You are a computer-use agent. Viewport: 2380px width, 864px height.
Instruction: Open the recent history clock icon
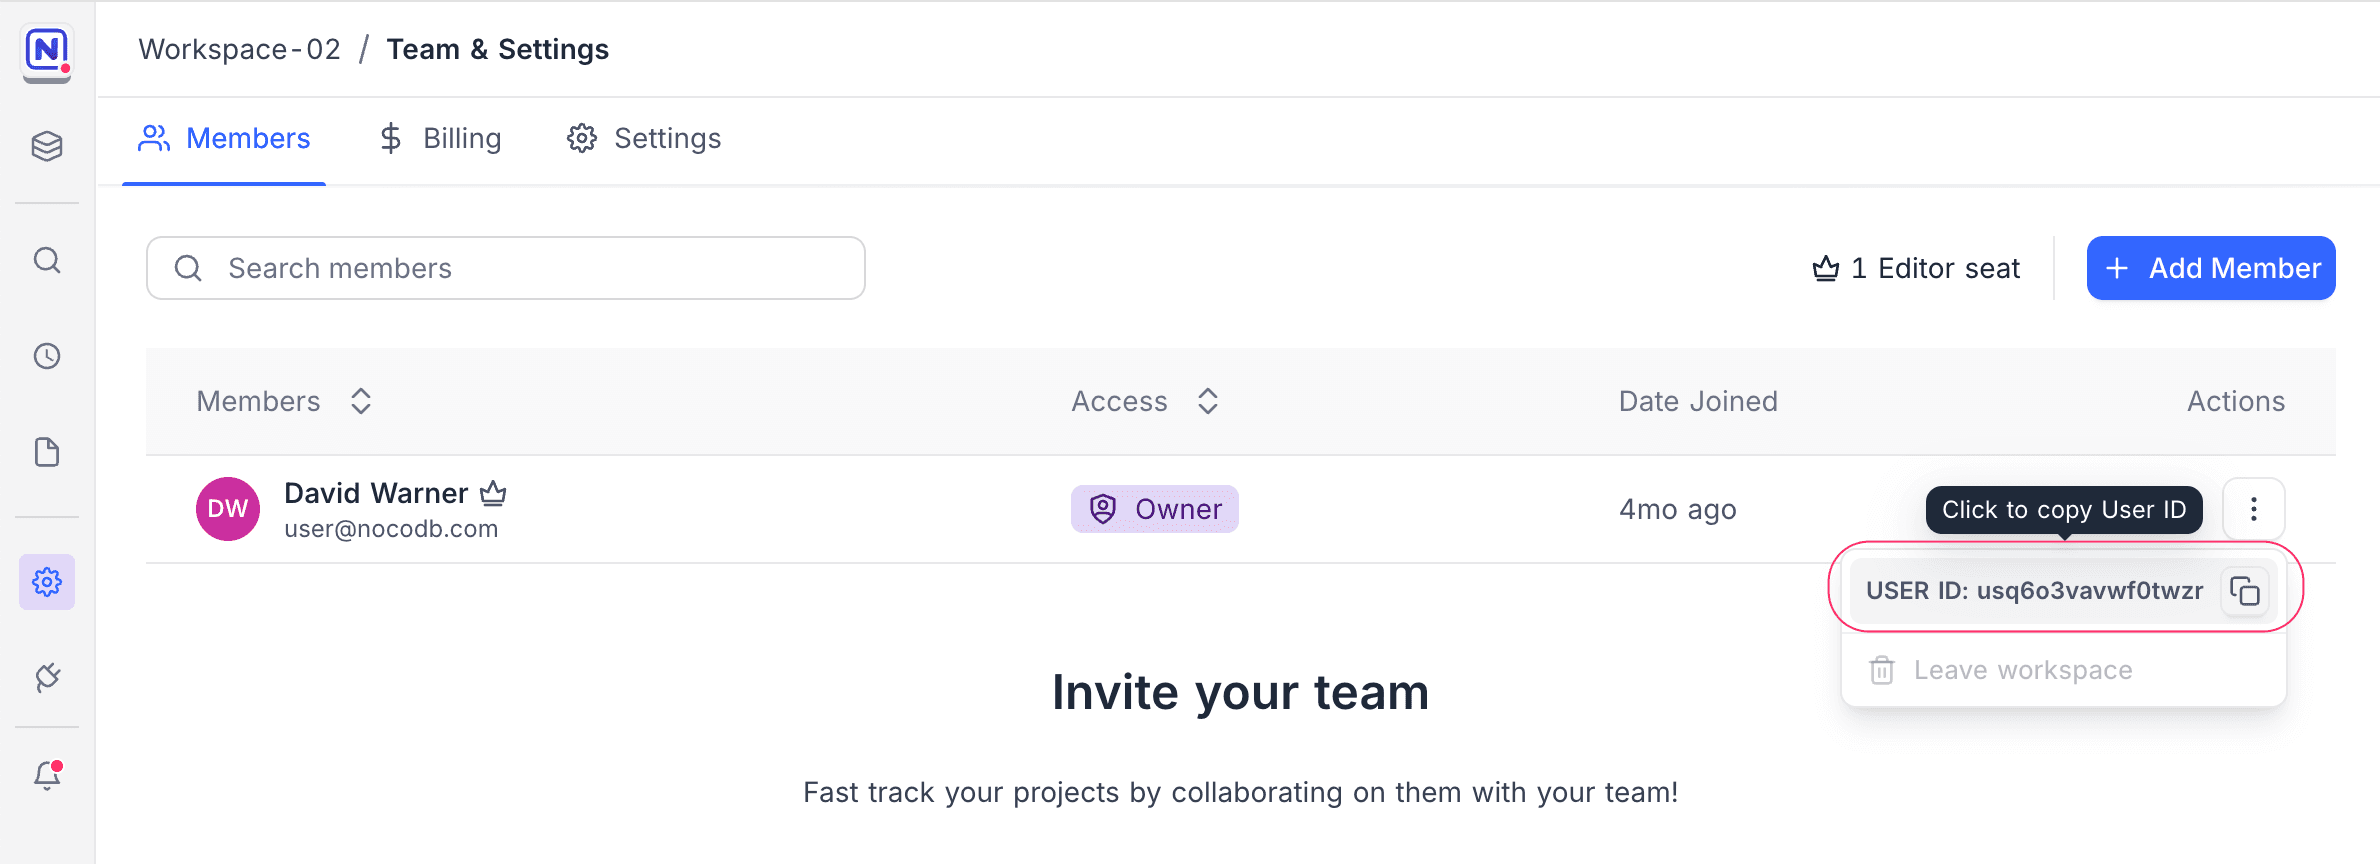pyautogui.click(x=47, y=356)
